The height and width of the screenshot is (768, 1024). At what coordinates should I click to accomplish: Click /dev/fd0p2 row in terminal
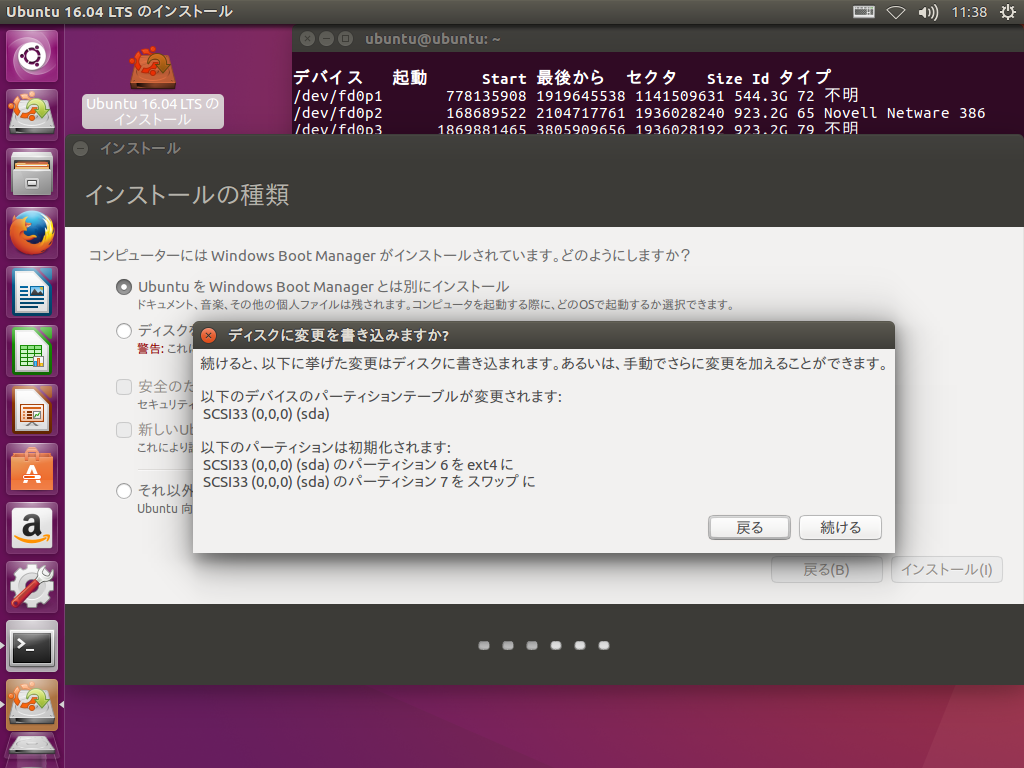tap(639, 113)
